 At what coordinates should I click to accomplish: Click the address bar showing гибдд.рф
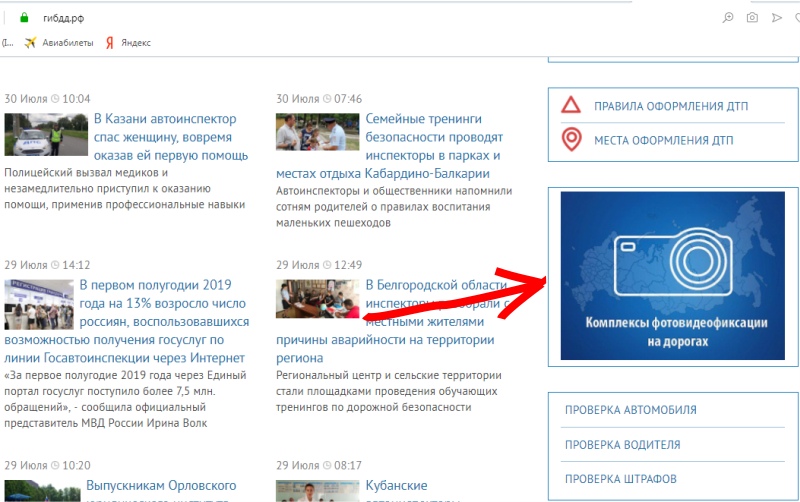[x=300, y=17]
